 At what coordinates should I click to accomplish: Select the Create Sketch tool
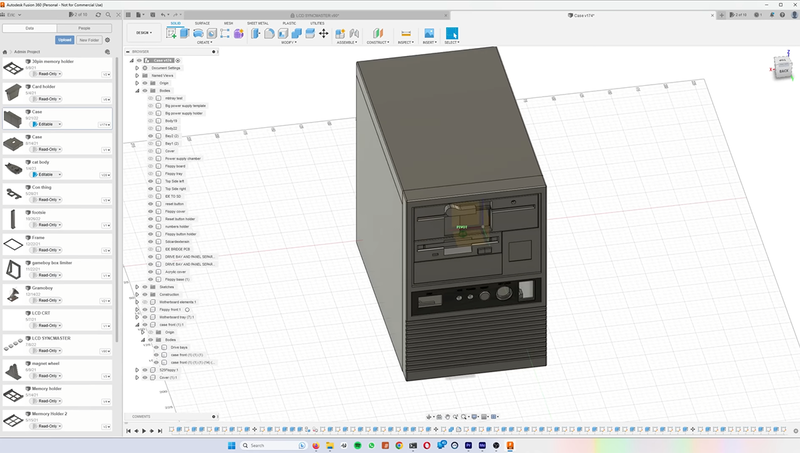172,33
